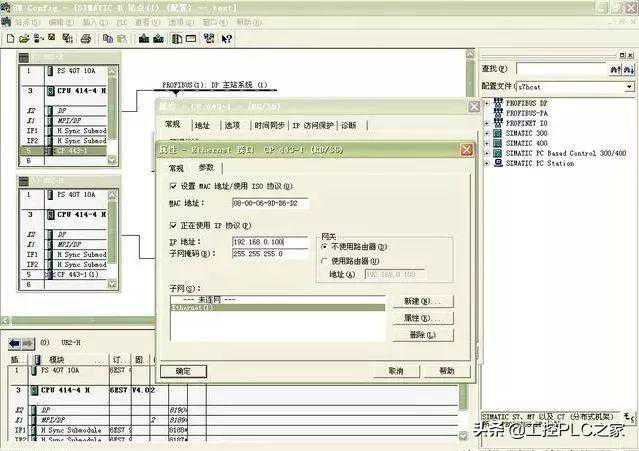The height and width of the screenshot is (451, 639).
Task: Expand the SIMATIC PC Station node
Action: 487,163
